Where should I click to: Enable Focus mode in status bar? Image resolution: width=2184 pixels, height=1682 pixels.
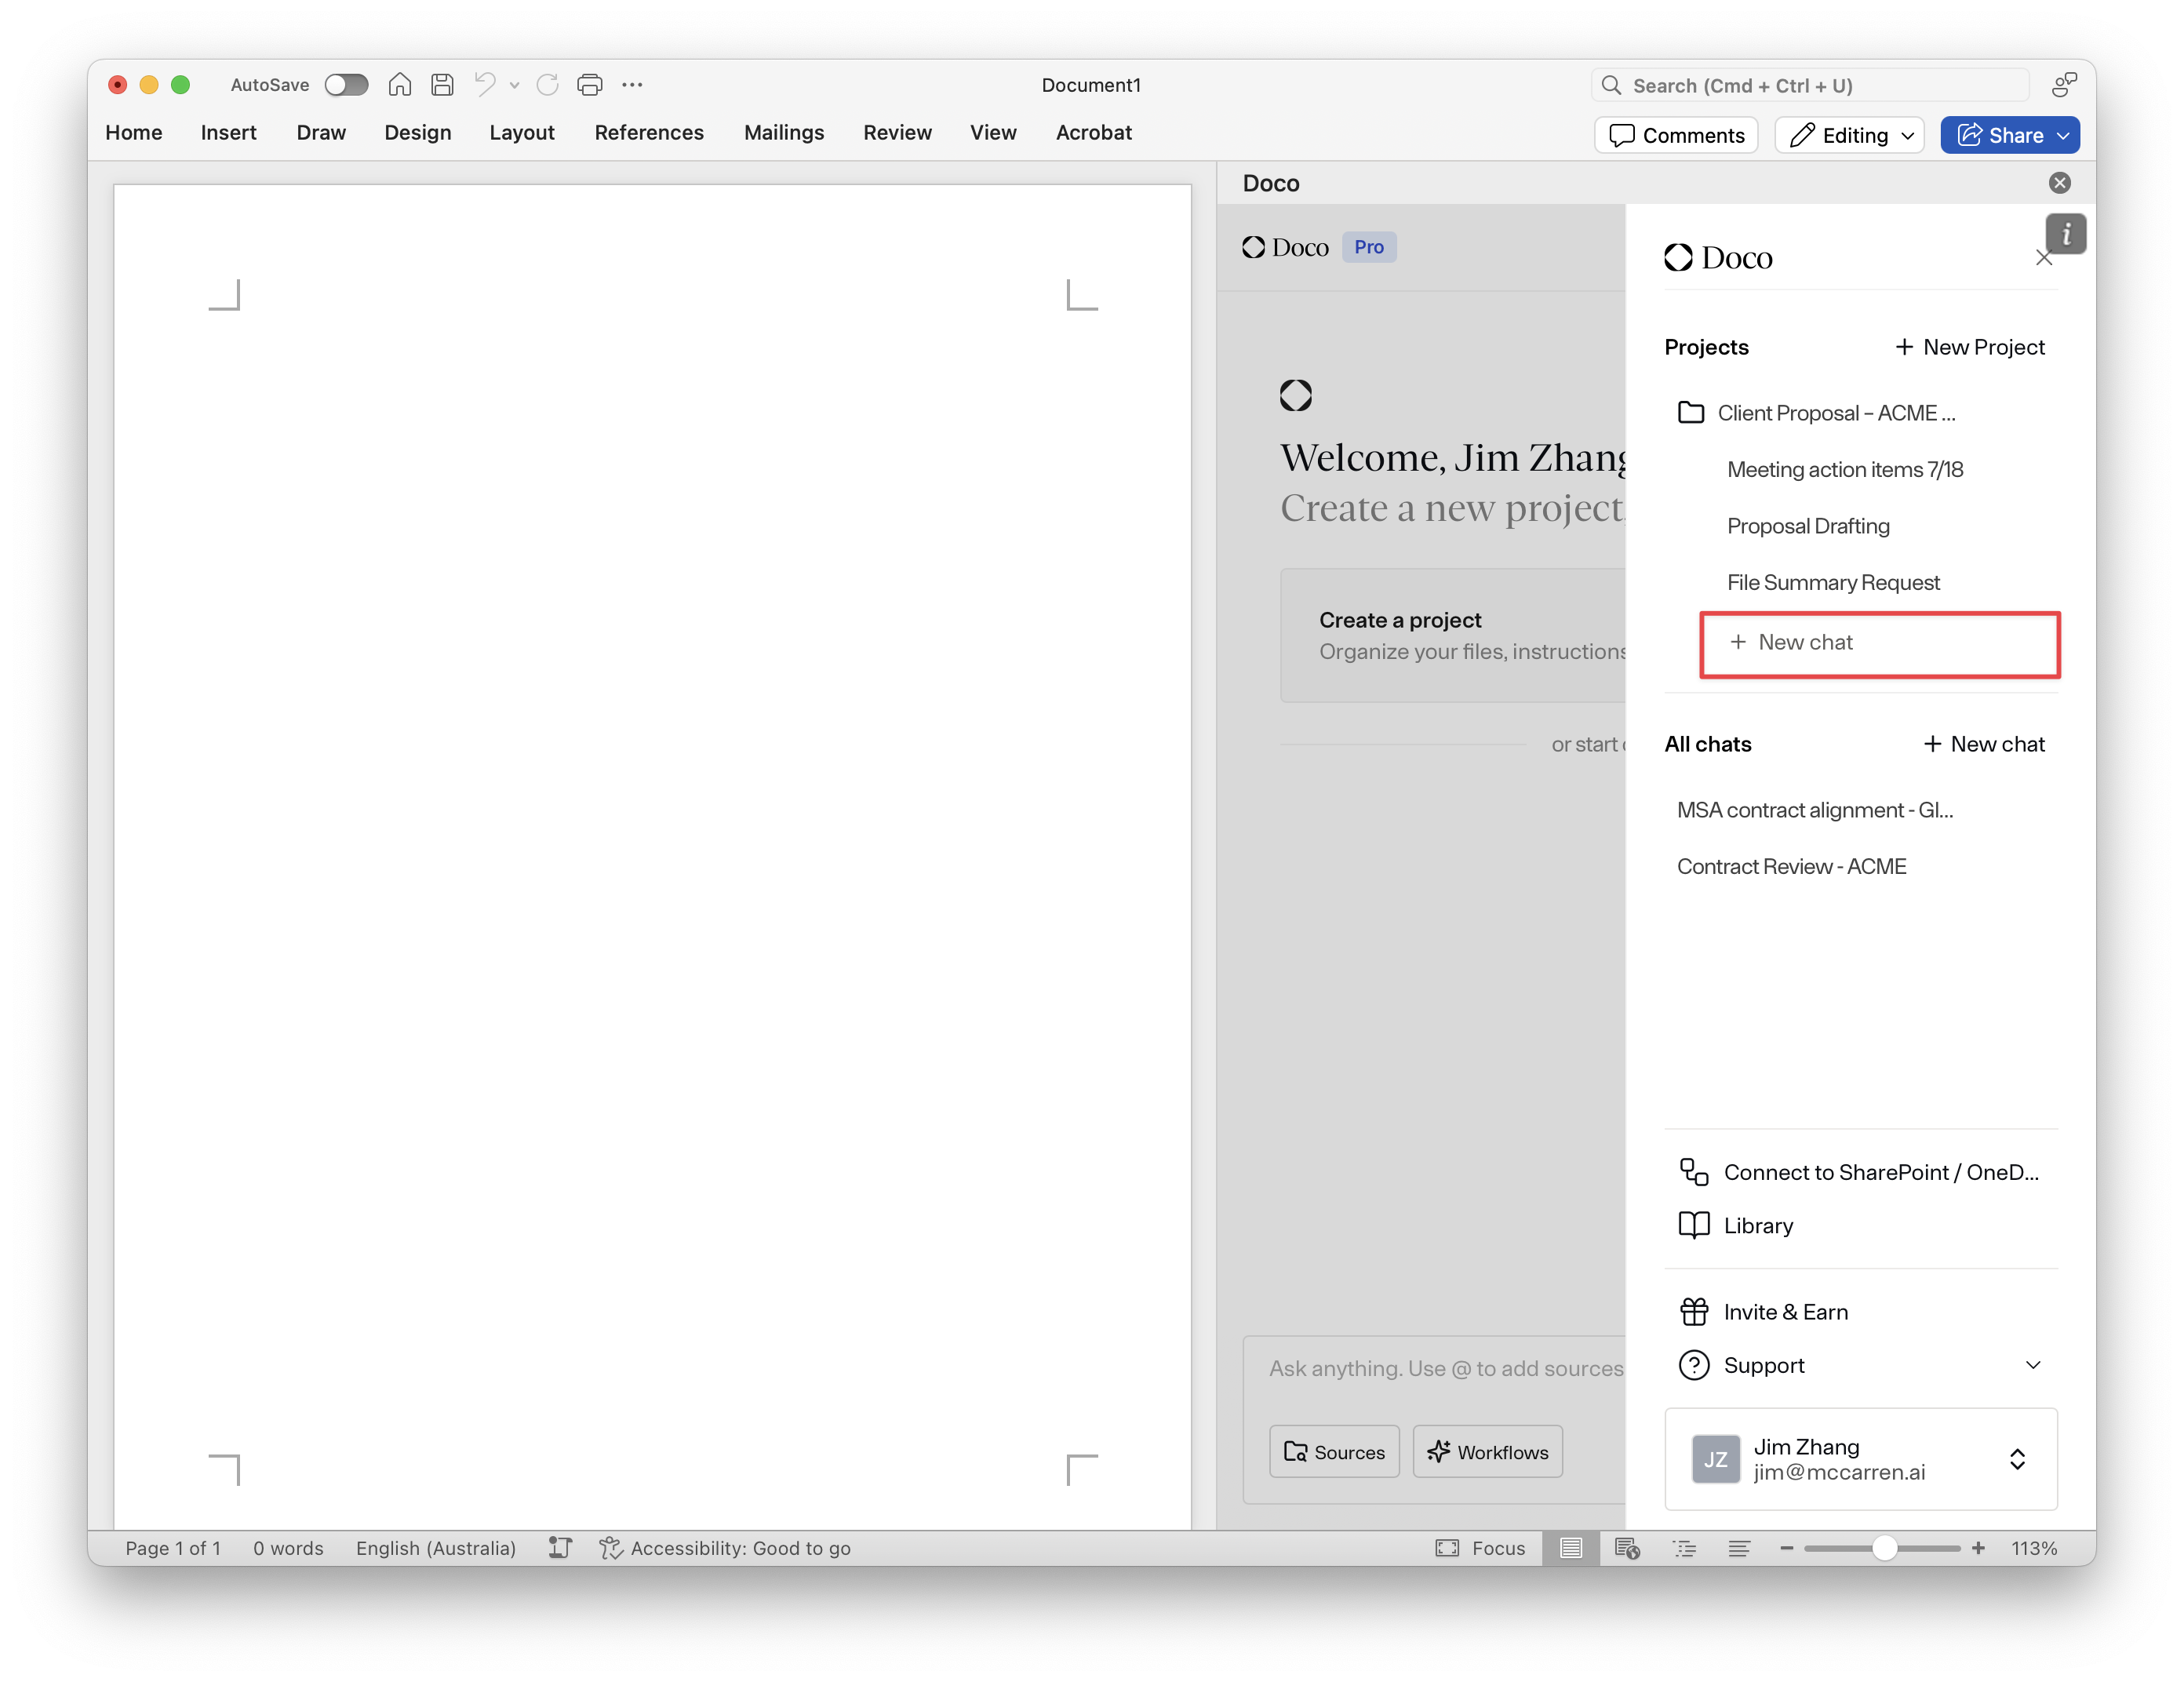[x=1481, y=1548]
